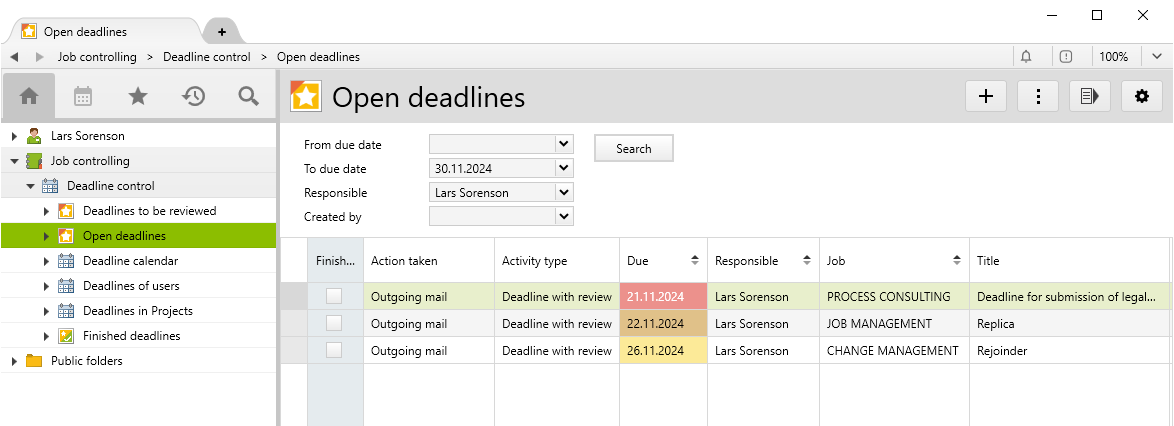1174x426 pixels.
Task: Click the notification bell icon
Action: pos(1026,57)
